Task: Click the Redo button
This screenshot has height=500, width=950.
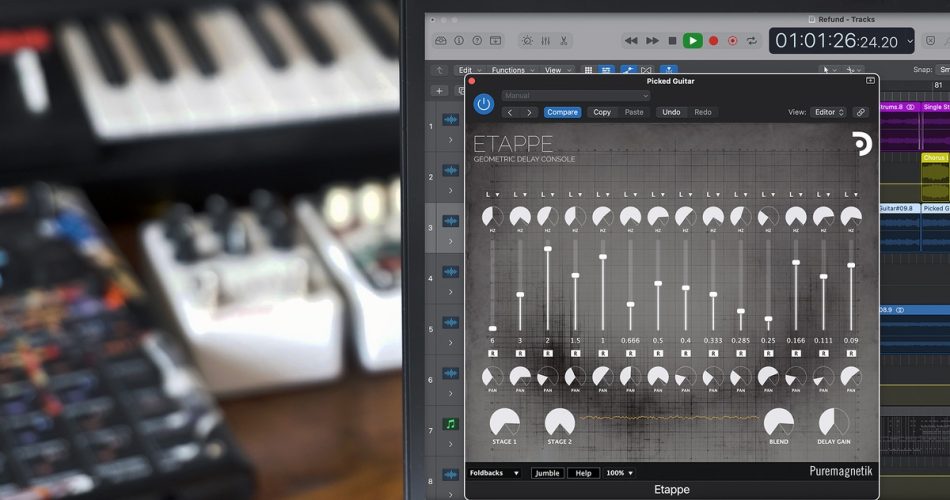Action: click(703, 112)
